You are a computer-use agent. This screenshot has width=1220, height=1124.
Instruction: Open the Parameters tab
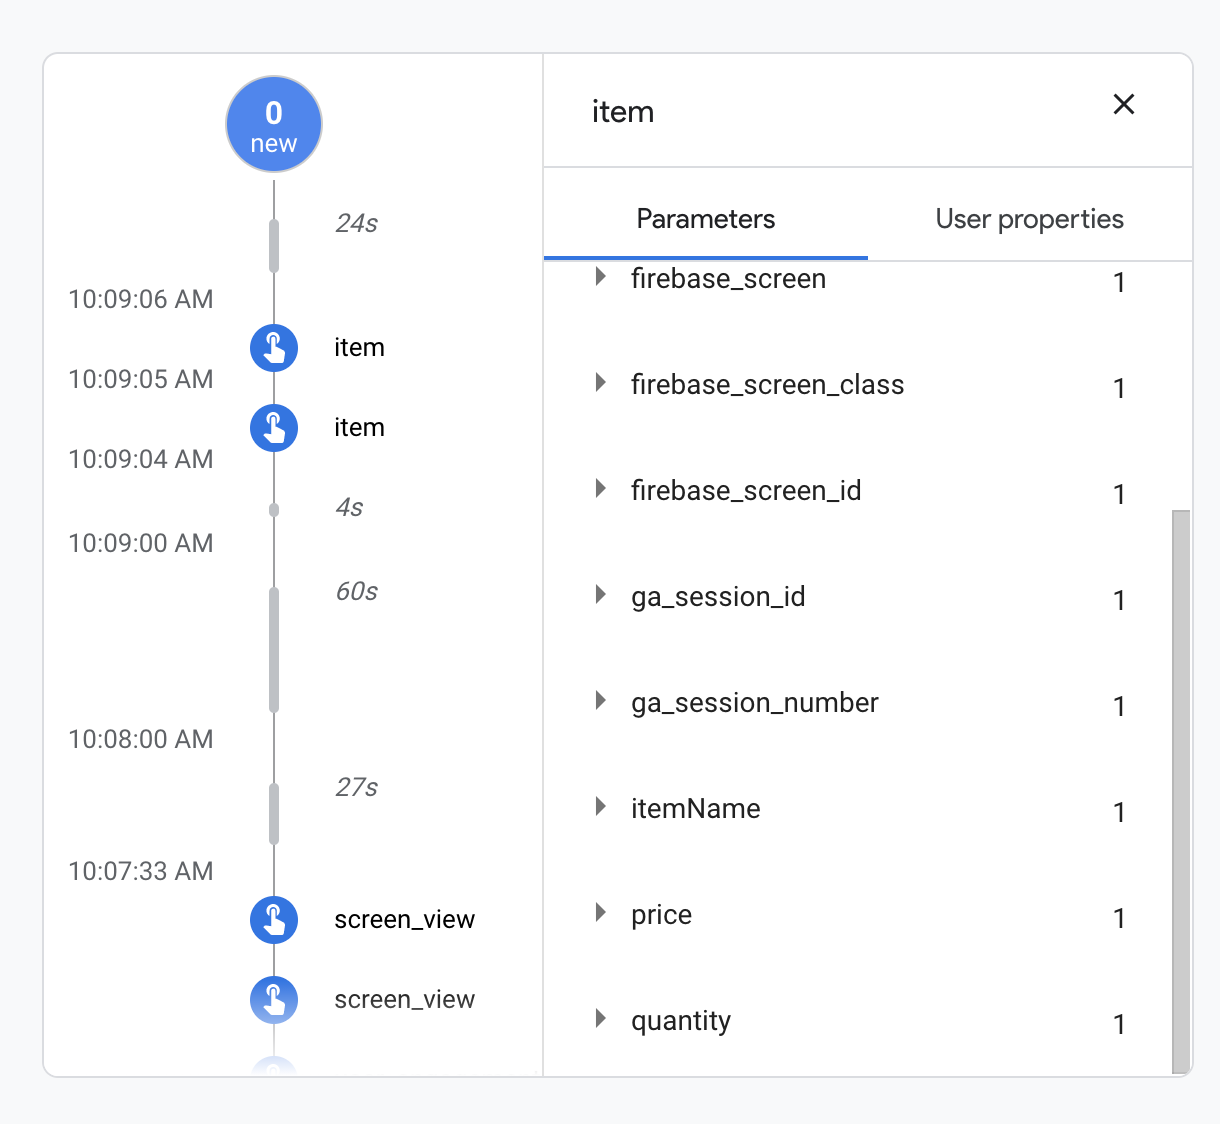705,219
